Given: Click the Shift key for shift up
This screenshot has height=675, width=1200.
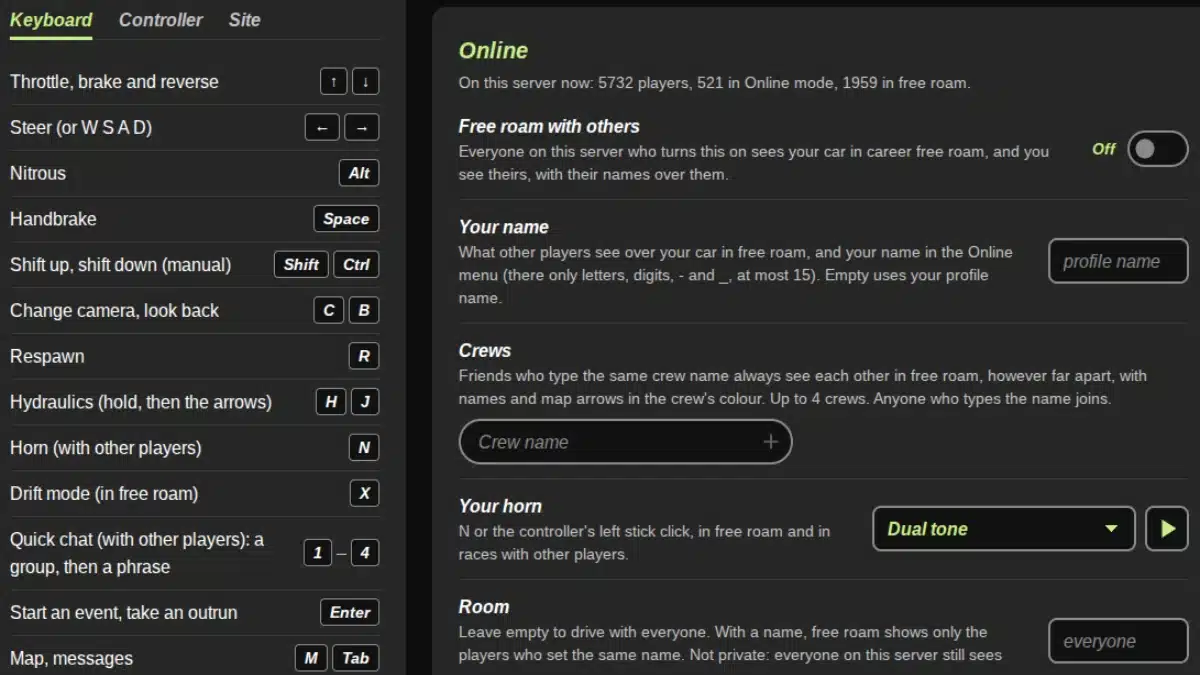Looking at the screenshot, I should coord(301,265).
